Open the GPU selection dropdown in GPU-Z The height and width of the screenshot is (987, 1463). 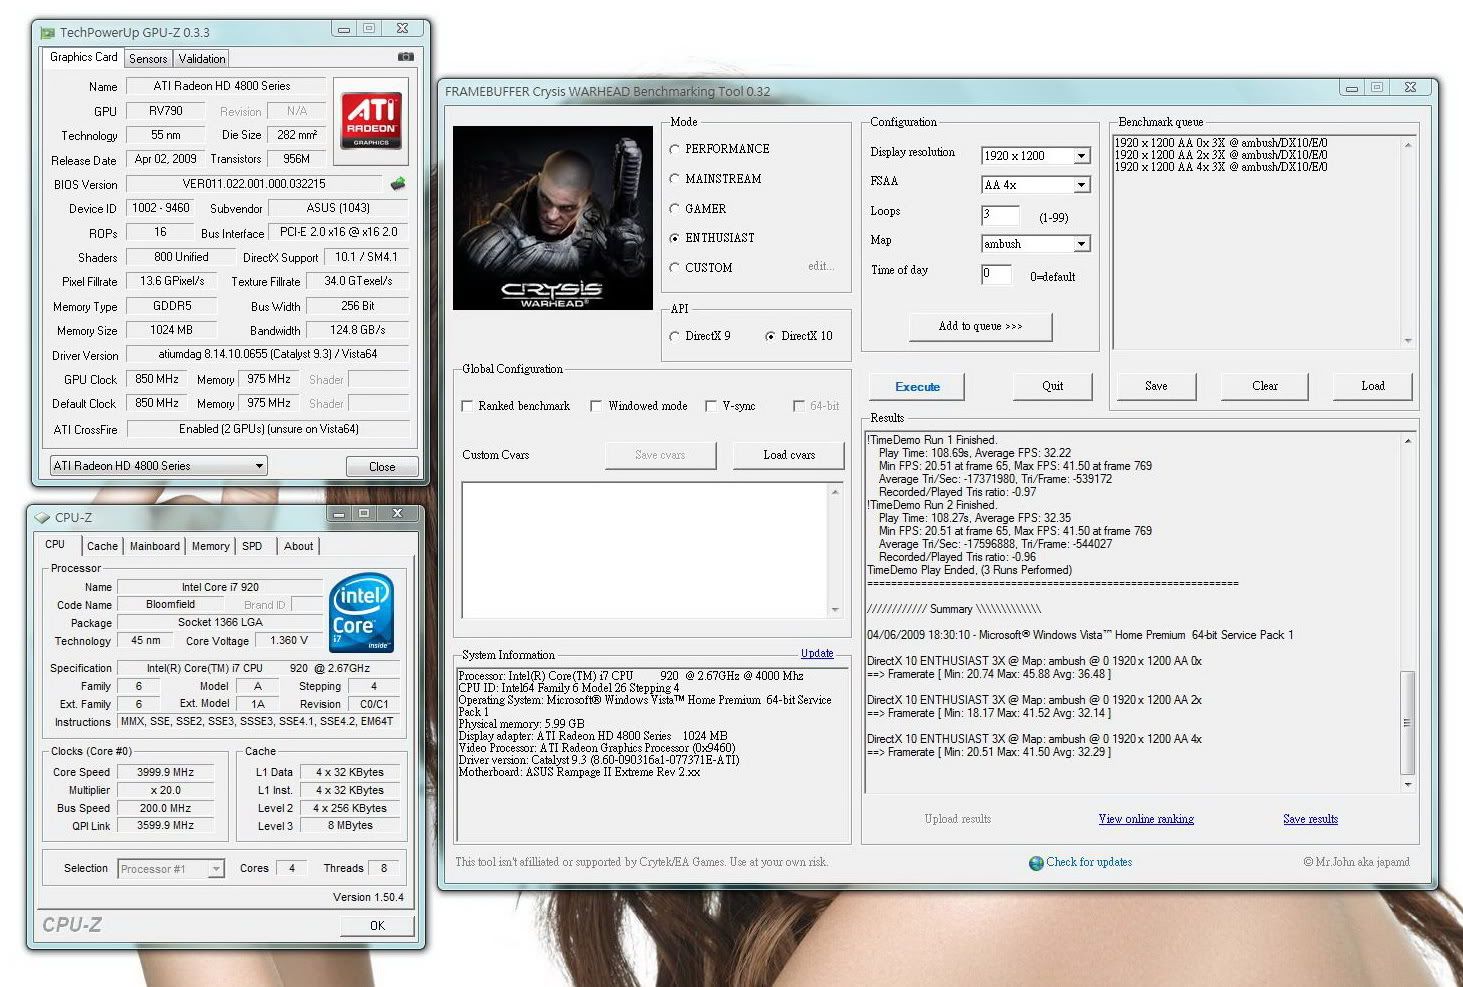[x=158, y=466]
